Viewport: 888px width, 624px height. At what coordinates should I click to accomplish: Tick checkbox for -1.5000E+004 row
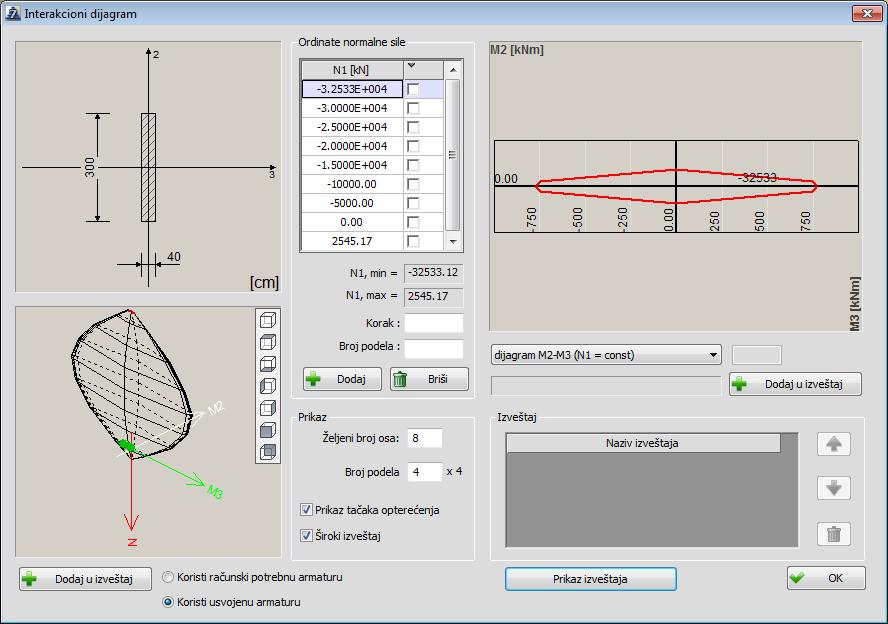click(413, 165)
